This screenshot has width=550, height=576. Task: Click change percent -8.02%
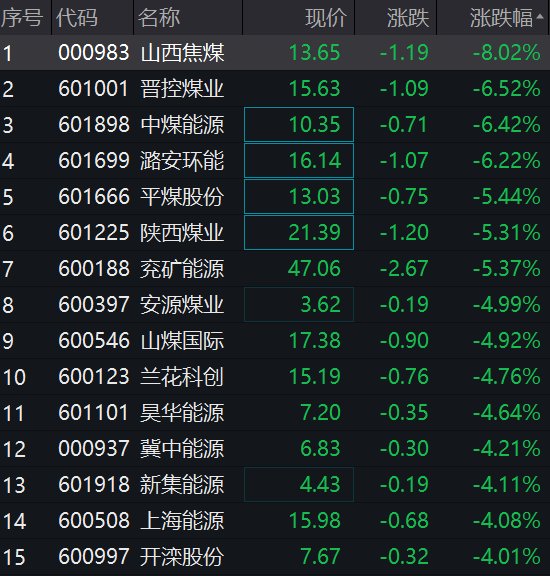click(x=507, y=53)
